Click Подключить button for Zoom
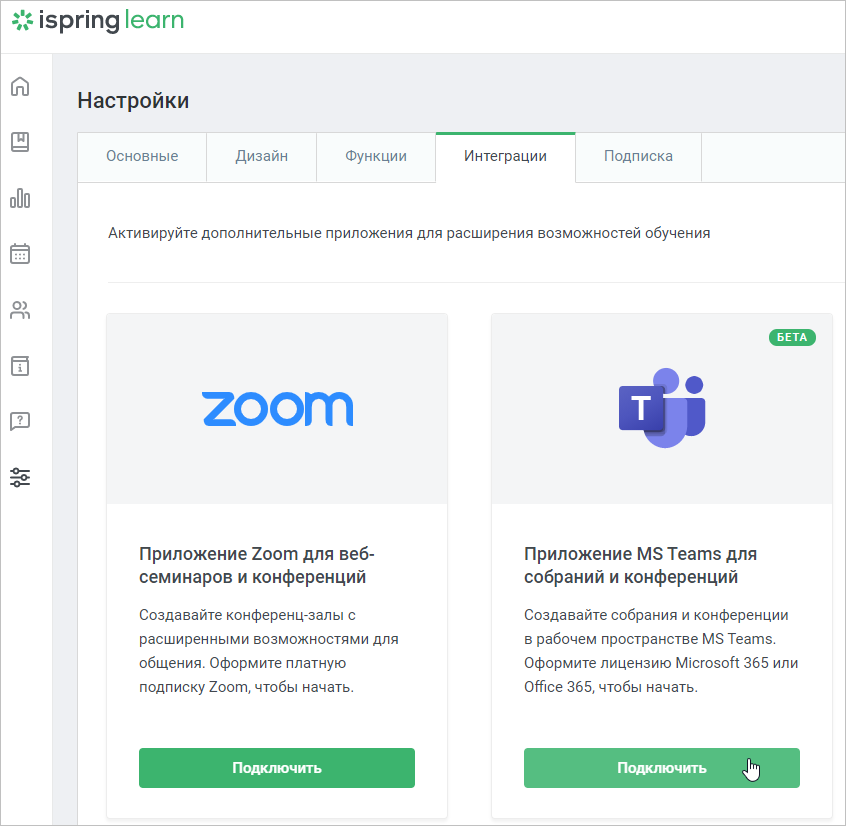Screen dimensions: 846x826 (x=277, y=768)
